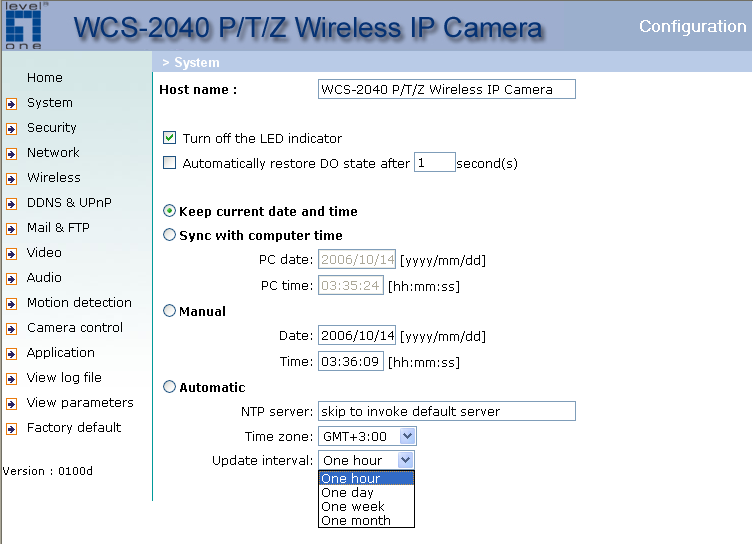Open the View log file link

coord(64,378)
